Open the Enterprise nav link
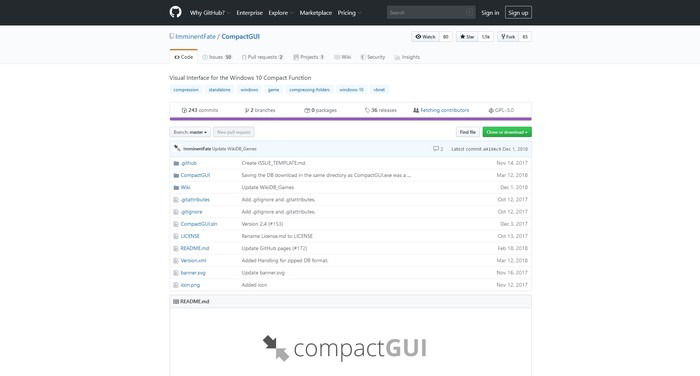This screenshot has height=376, width=700. coord(250,13)
